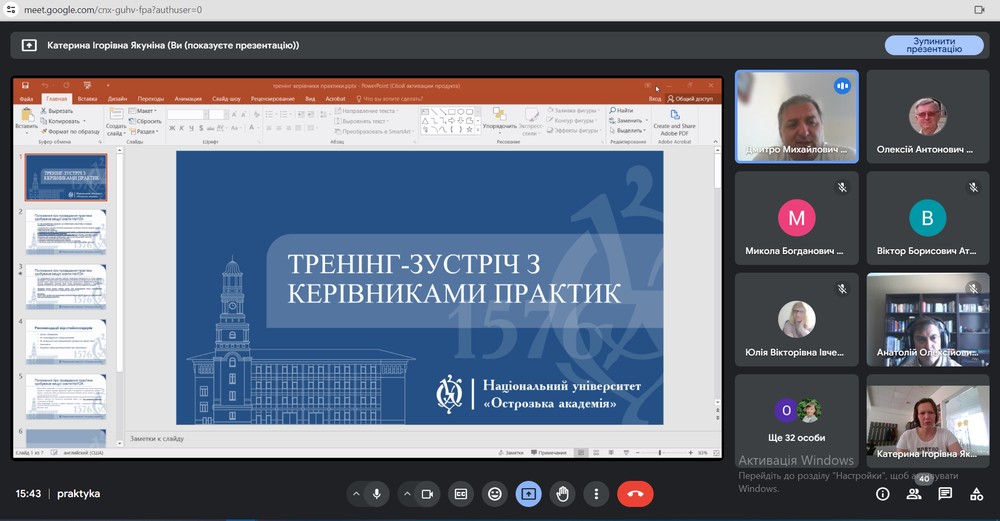Open site info icon in address bar
Viewport: 1000px width, 521px height.
(10, 10)
